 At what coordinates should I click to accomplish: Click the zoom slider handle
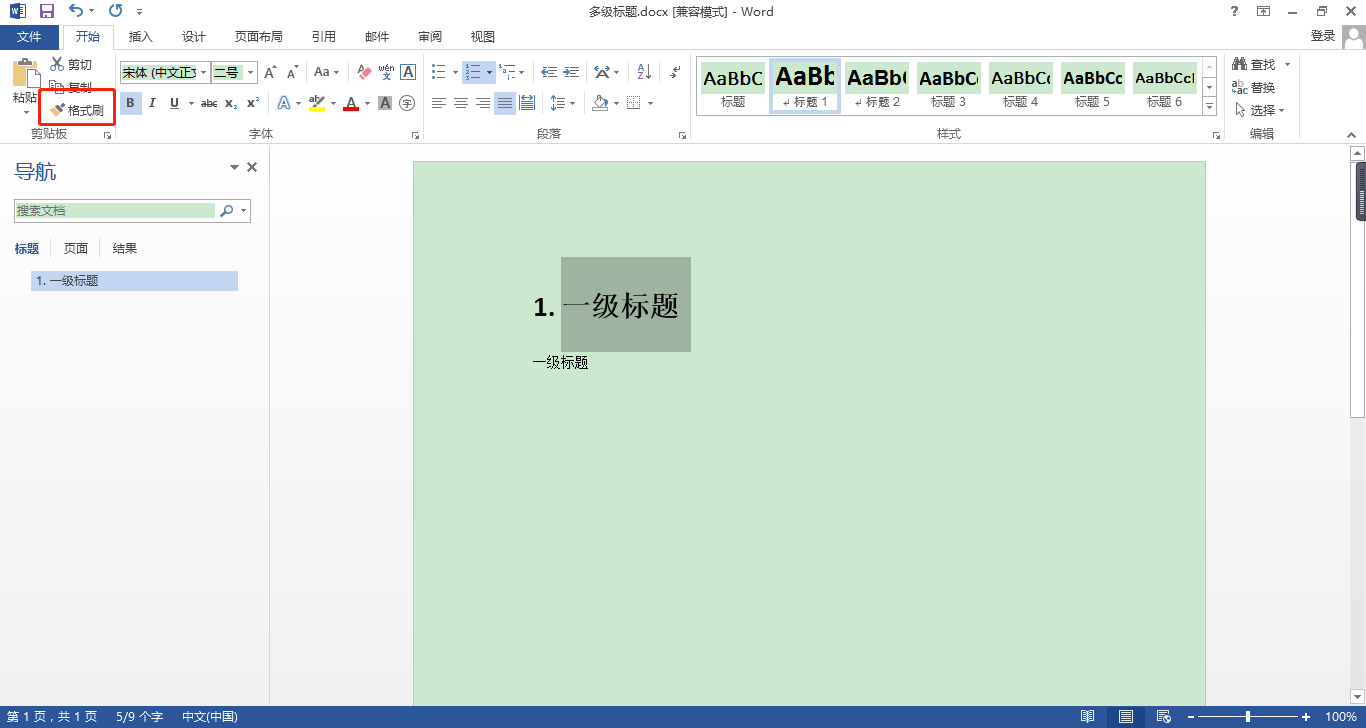point(1248,717)
